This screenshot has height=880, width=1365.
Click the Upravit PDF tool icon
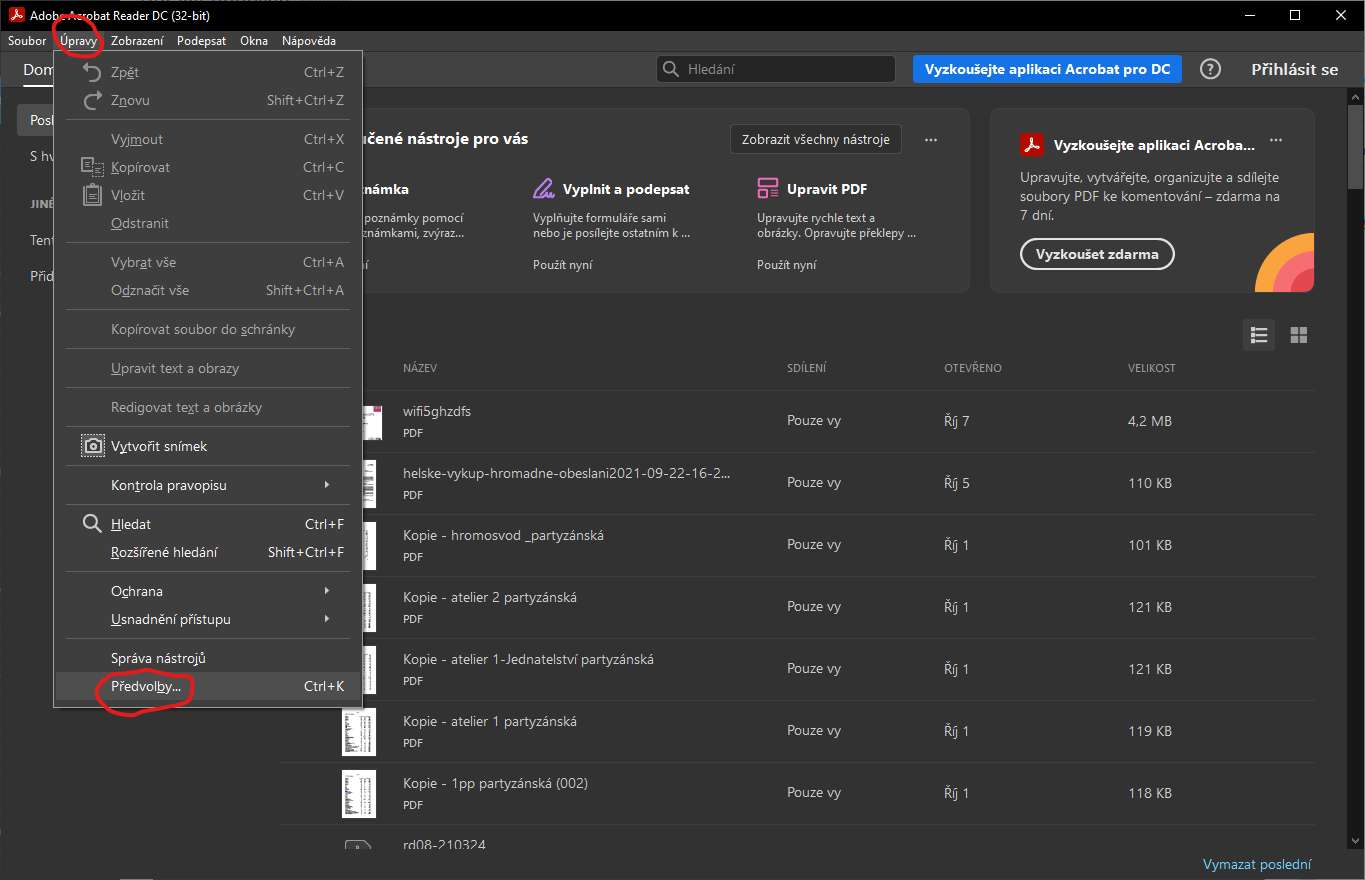pos(768,188)
